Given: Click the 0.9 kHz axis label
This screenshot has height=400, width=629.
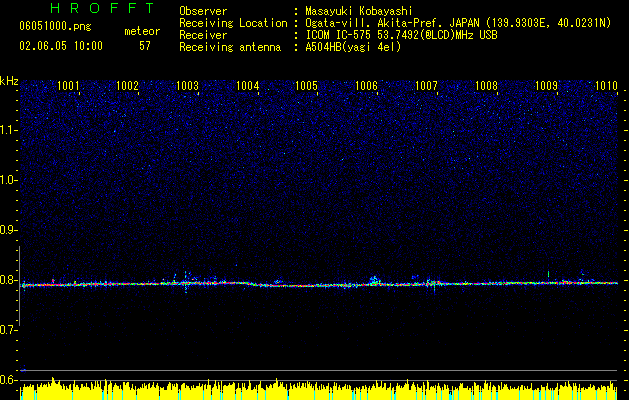Looking at the screenshot, I should pos(8,230).
